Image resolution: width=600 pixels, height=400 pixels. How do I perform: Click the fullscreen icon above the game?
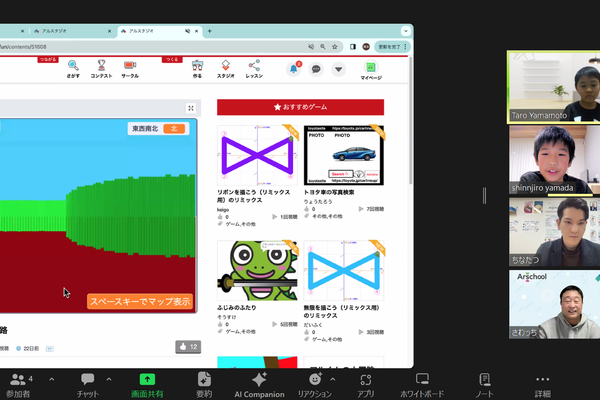[x=191, y=108]
